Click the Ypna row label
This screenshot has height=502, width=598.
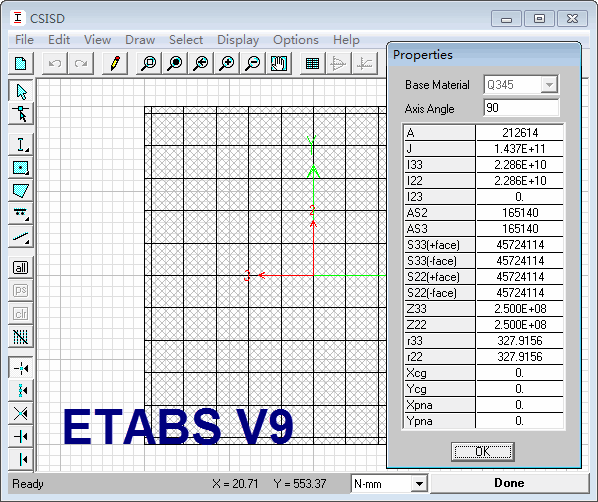click(x=439, y=421)
